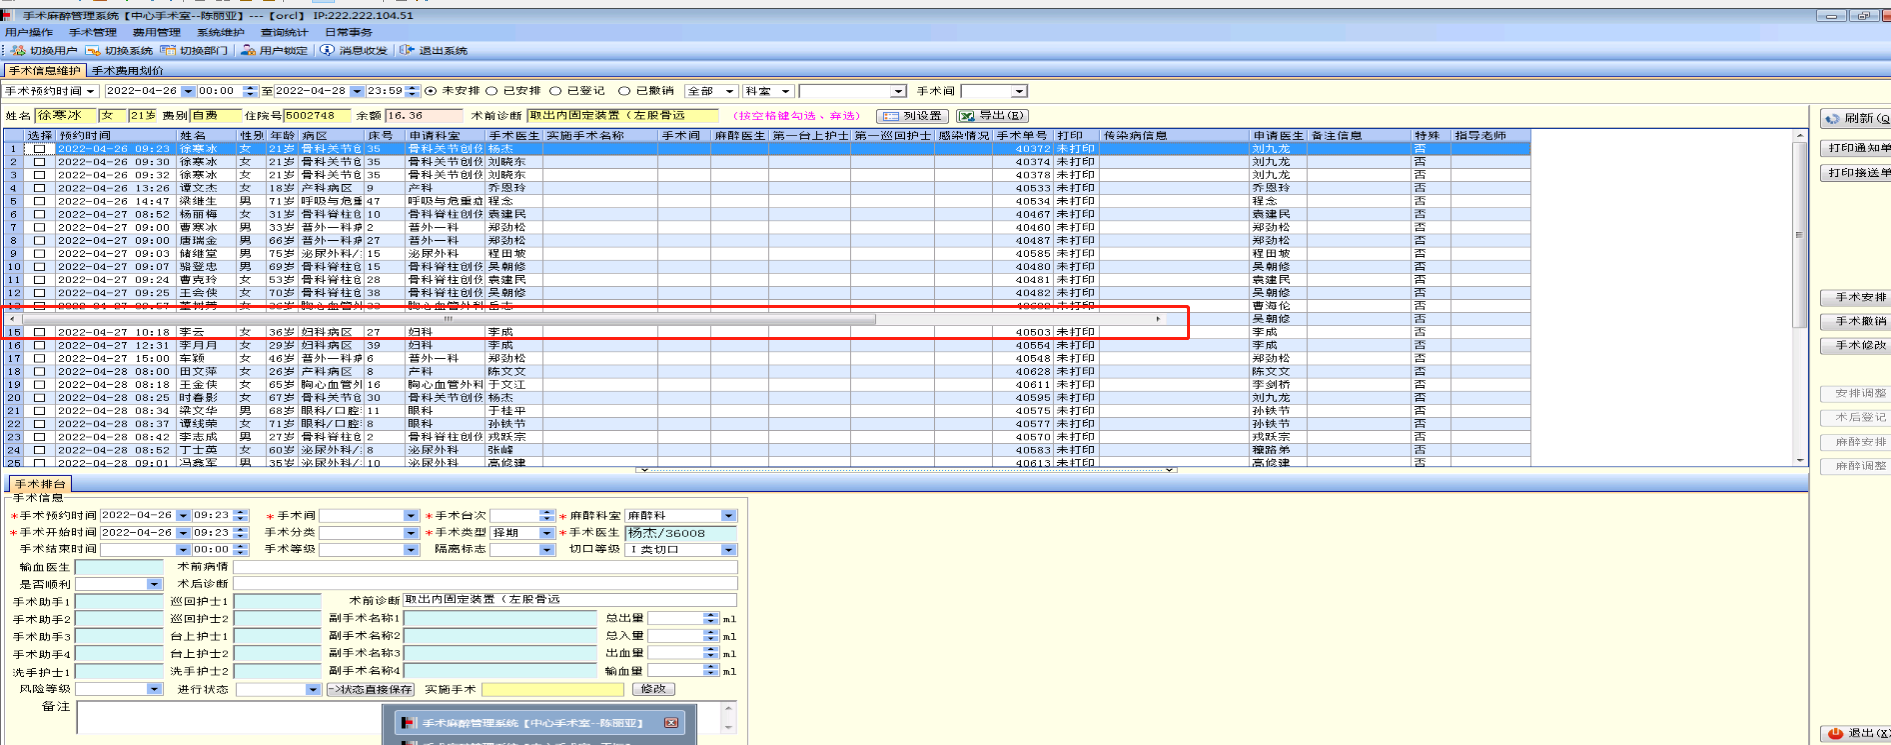Image resolution: width=1891 pixels, height=745 pixels.
Task: Click the 切换系统 switch system icon
Action: click(93, 50)
